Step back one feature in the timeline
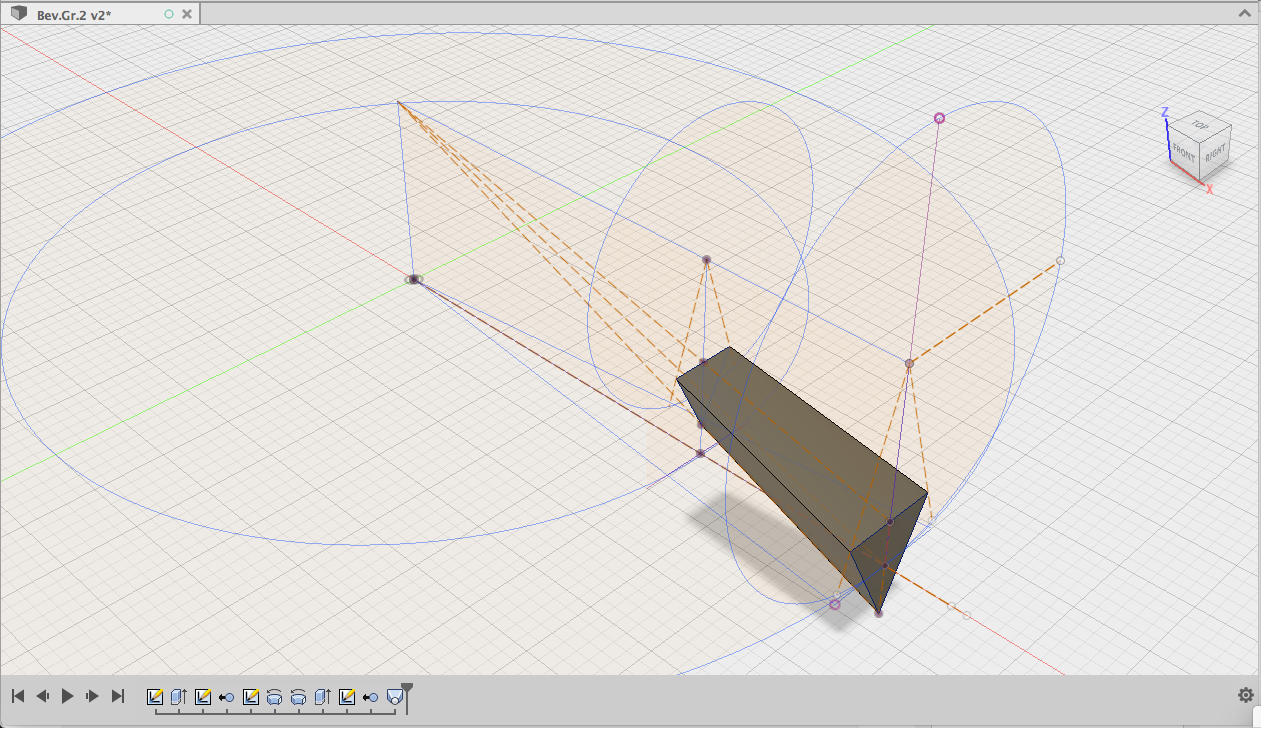This screenshot has width=1261, height=729. pyautogui.click(x=43, y=696)
